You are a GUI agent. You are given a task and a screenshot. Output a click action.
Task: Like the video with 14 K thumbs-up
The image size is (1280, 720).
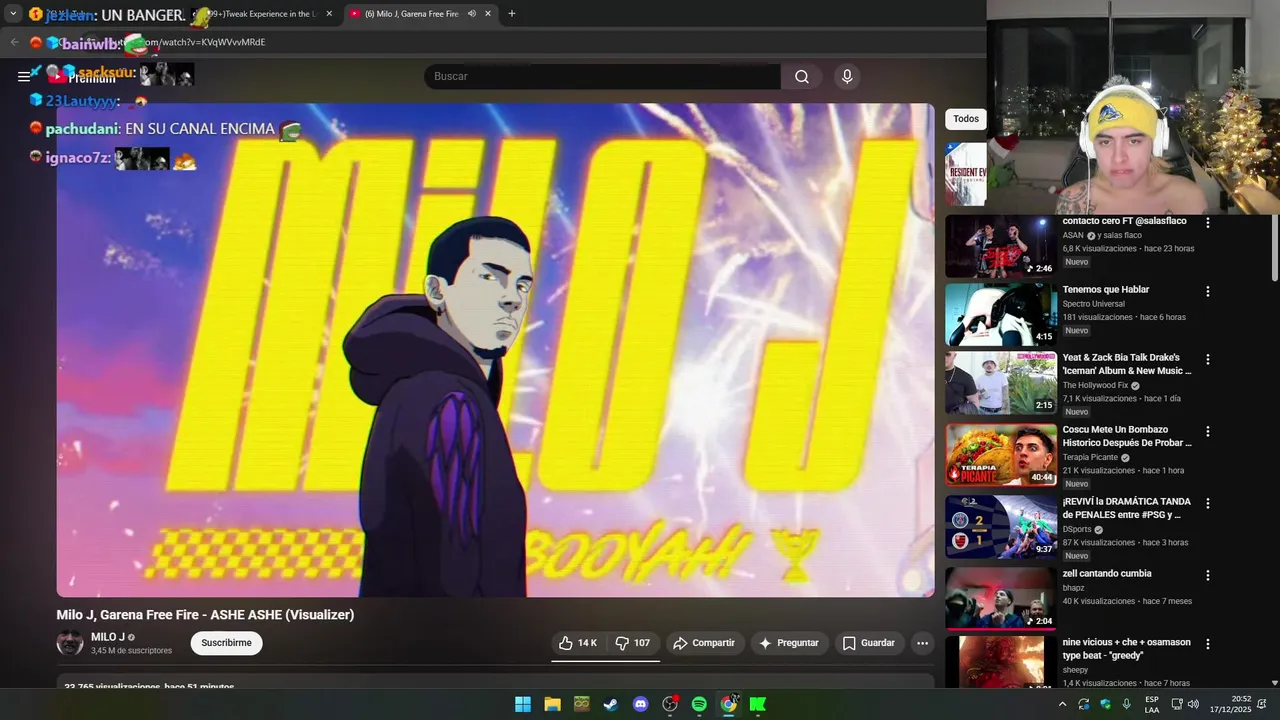[x=578, y=643]
